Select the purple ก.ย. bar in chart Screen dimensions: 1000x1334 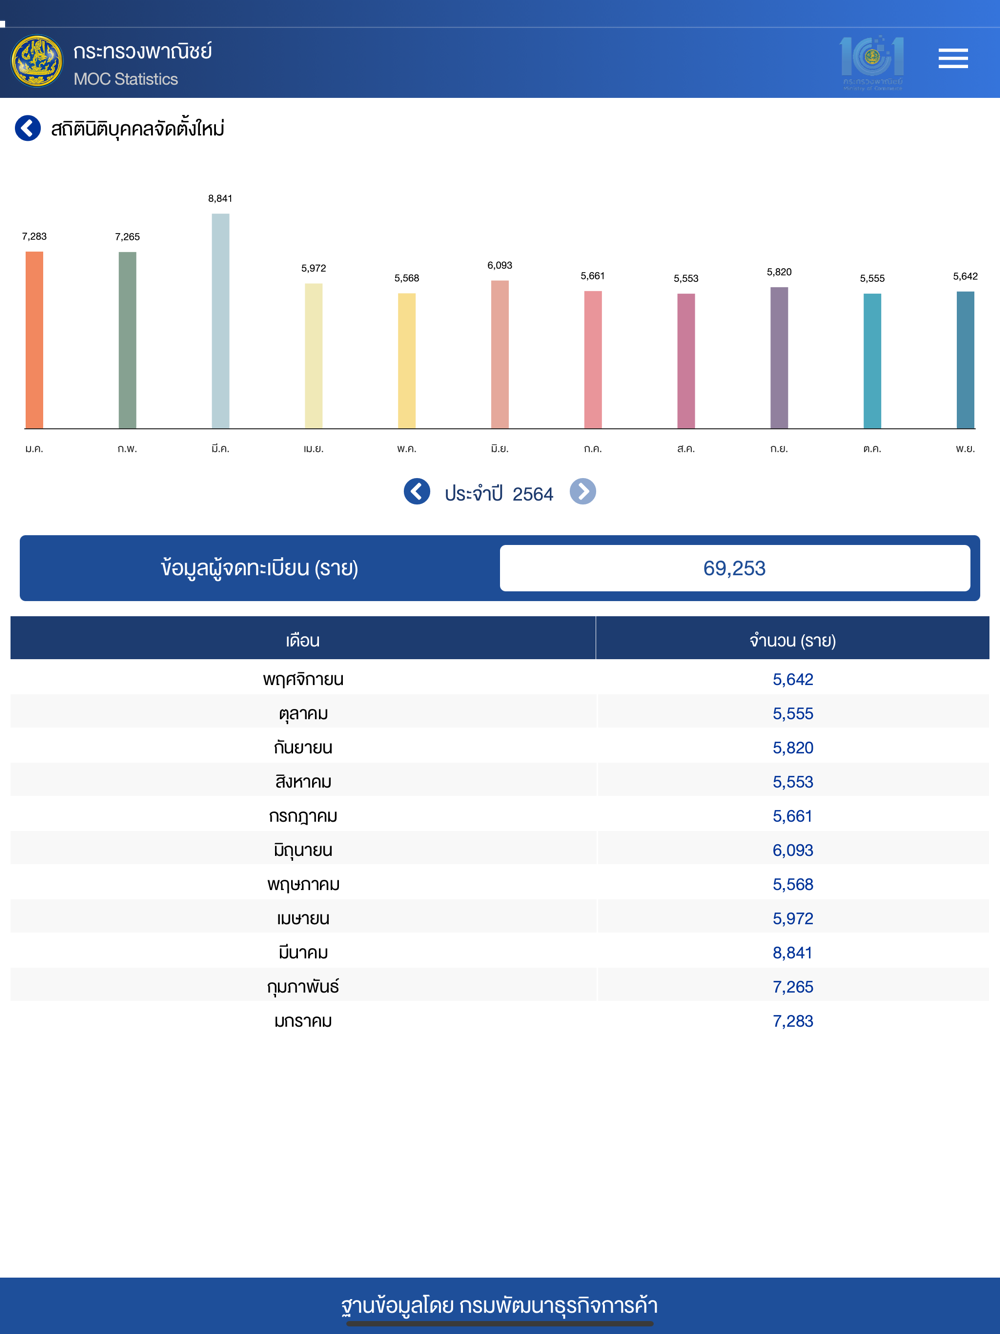pyautogui.click(x=779, y=358)
